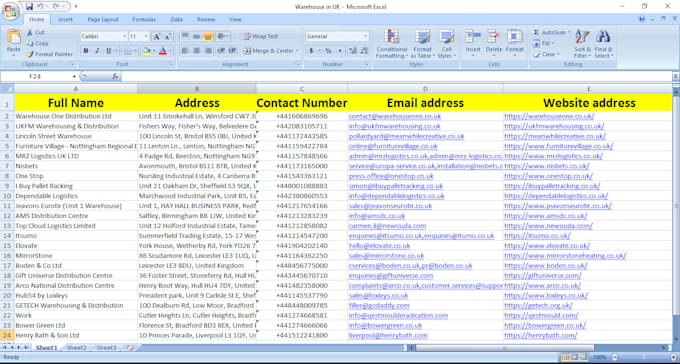Screen dimensions: 680x364
Task: Switch to the Page Layout tab
Action: coord(103,20)
